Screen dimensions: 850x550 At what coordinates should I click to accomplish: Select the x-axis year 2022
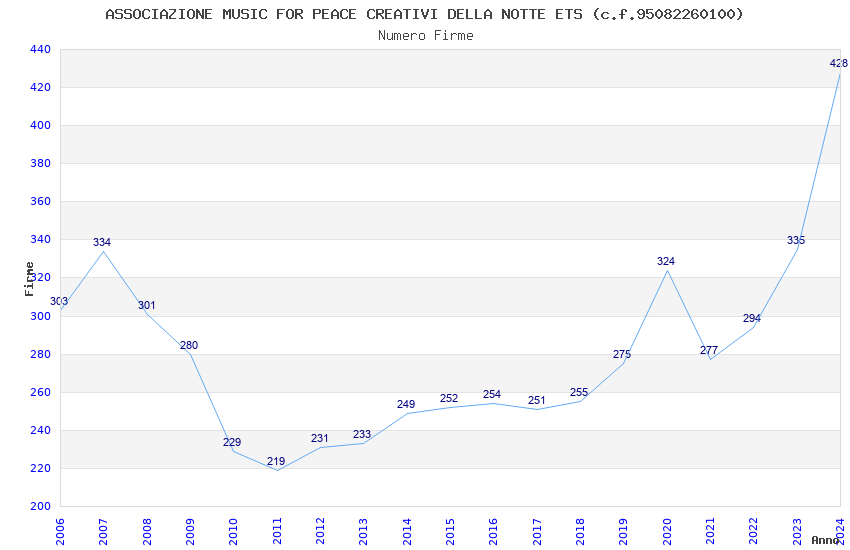click(x=754, y=531)
